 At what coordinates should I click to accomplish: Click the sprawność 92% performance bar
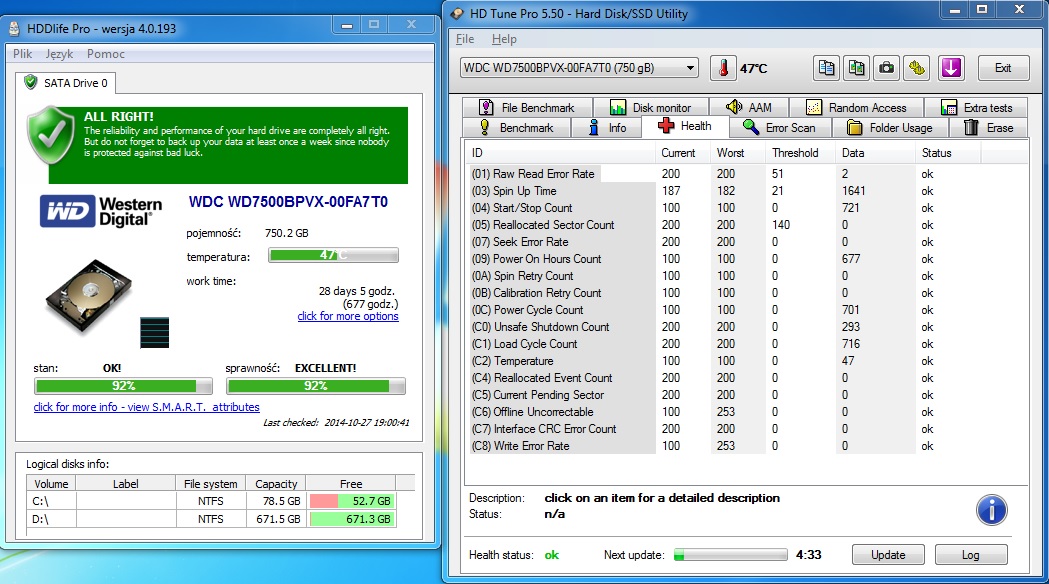pyautogui.click(x=316, y=386)
